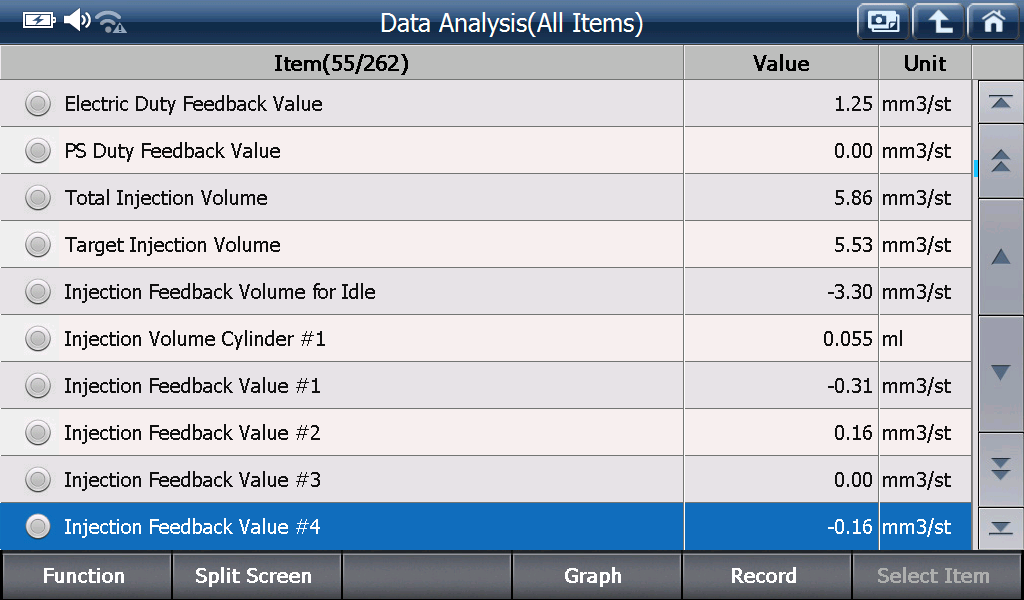Toggle Injection Feedback Value #4 radio button
1024x600 pixels.
point(38,526)
